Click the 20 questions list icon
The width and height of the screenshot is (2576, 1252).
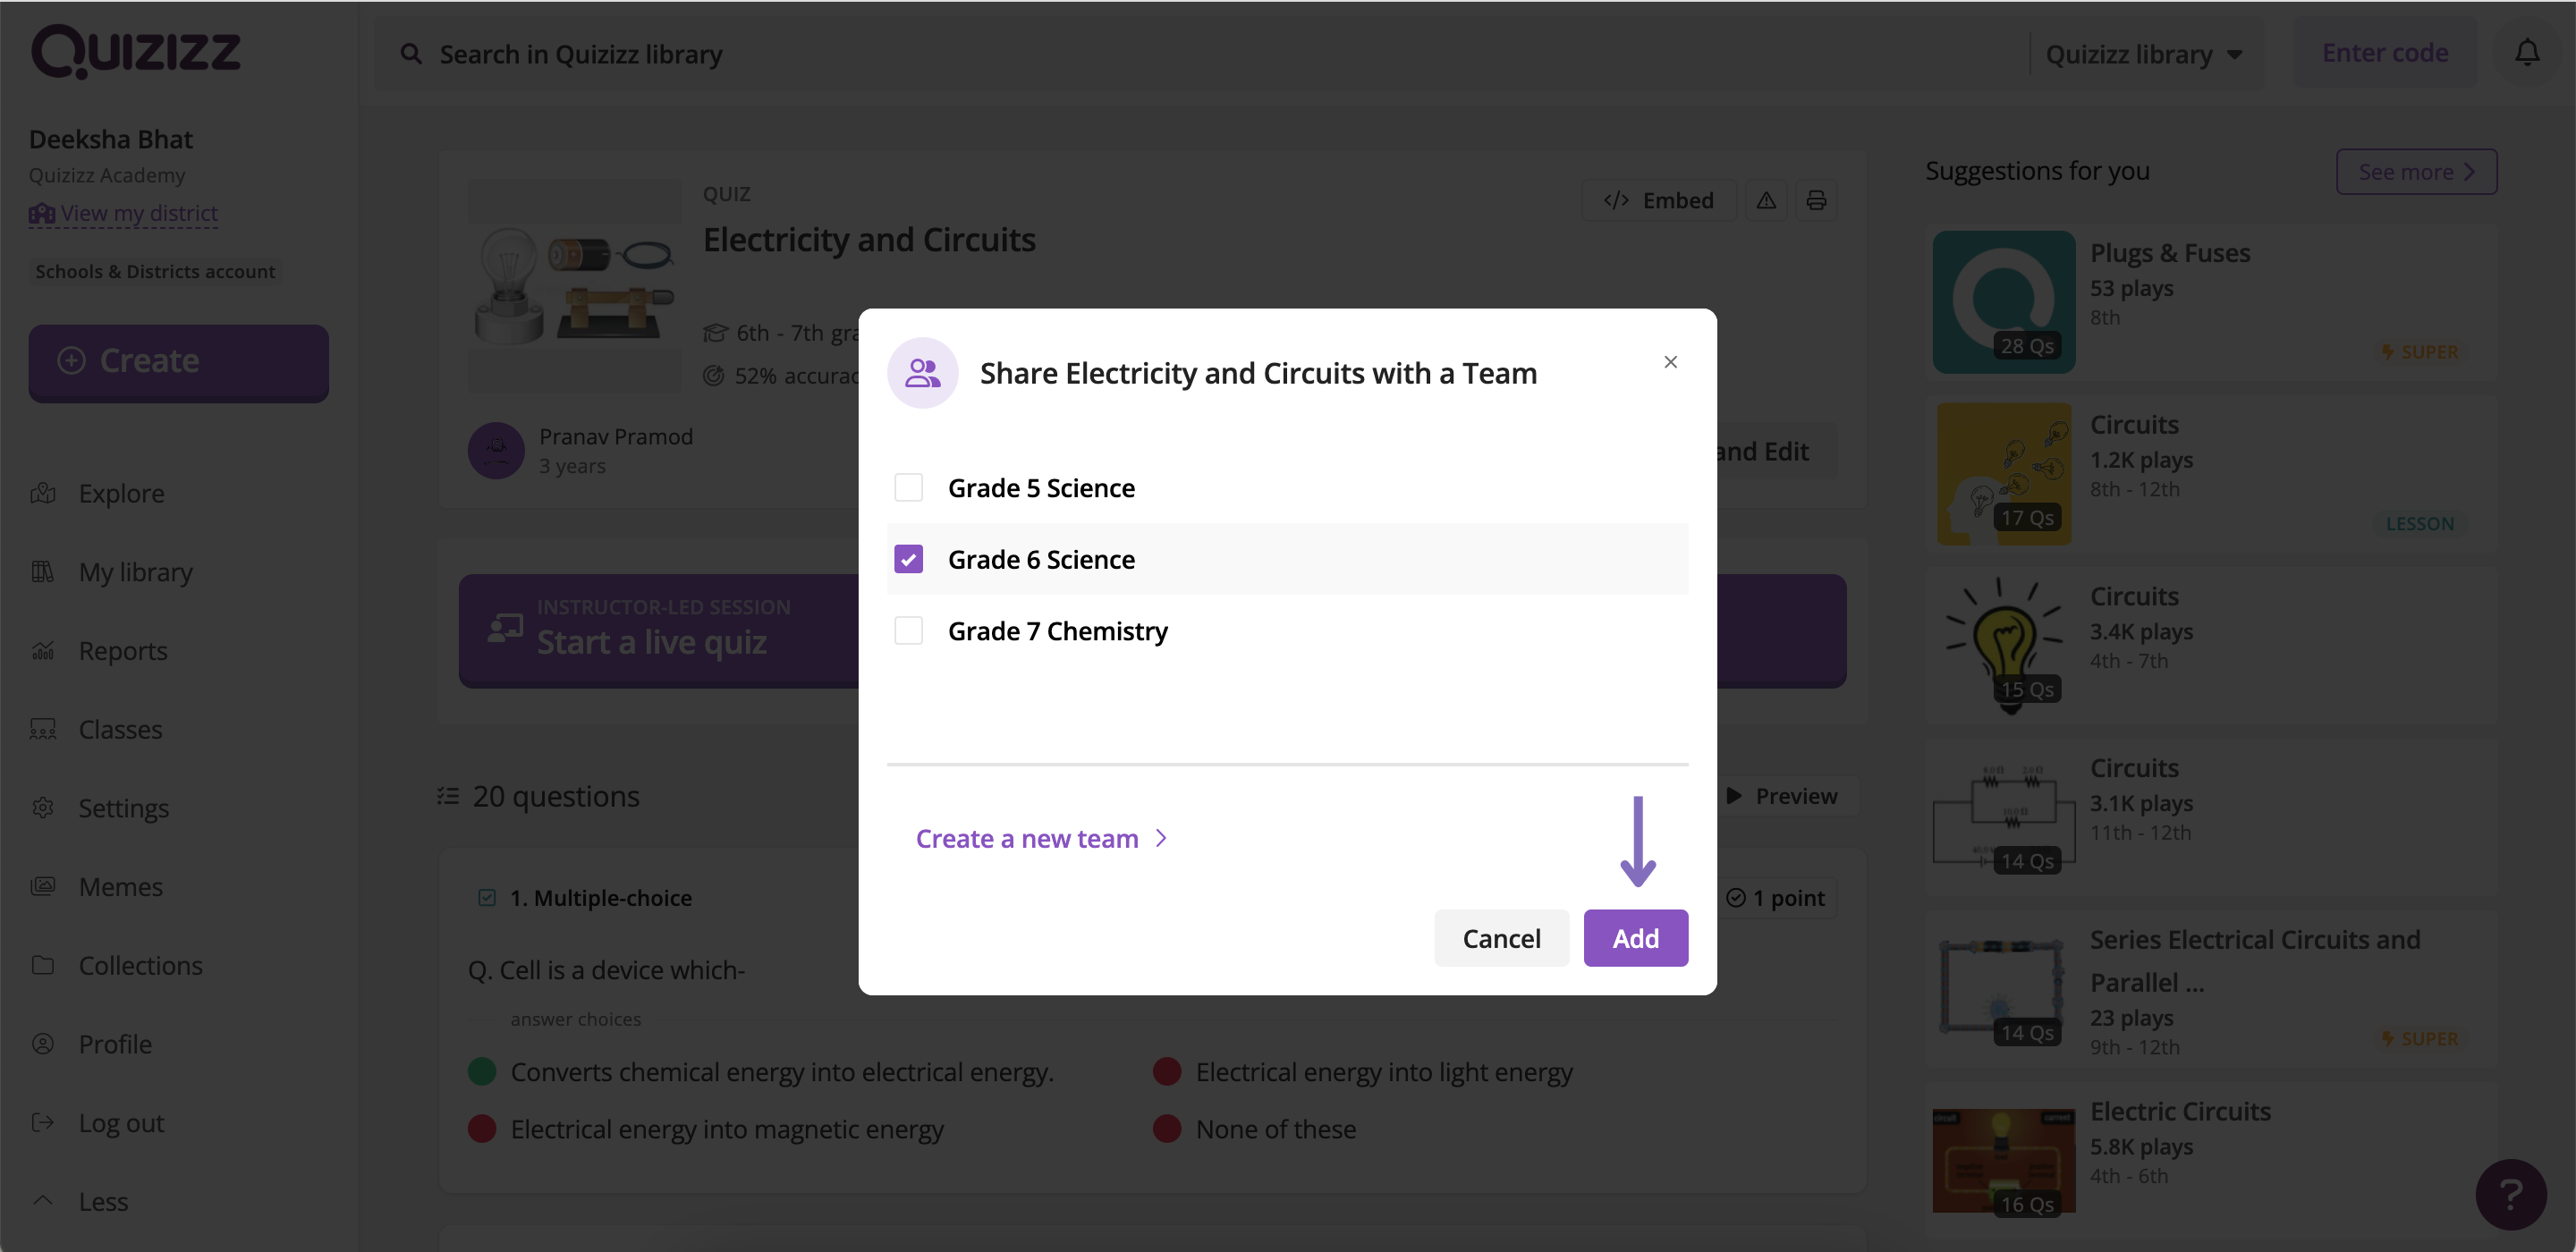pyautogui.click(x=448, y=796)
